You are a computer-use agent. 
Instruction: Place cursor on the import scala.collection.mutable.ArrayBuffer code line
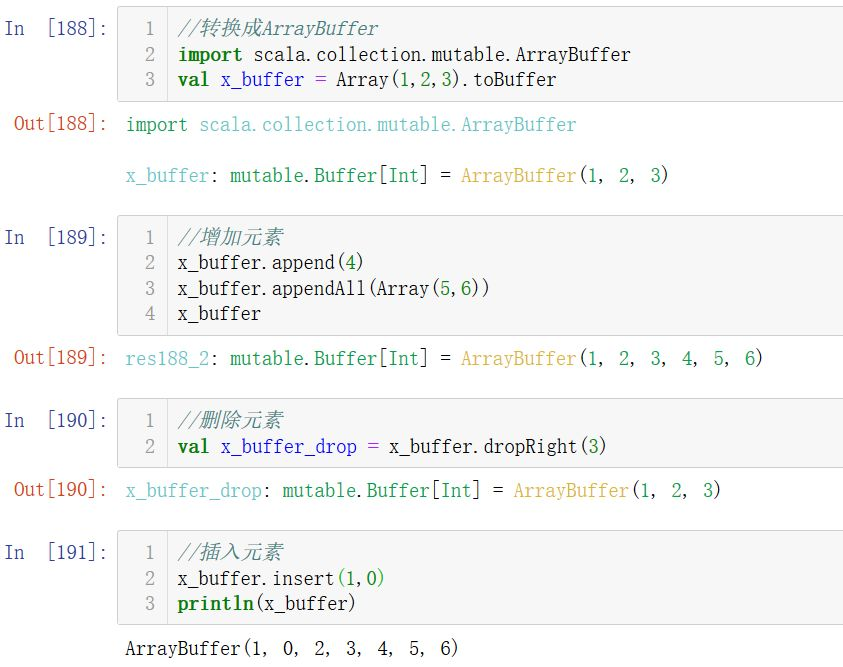click(x=404, y=54)
